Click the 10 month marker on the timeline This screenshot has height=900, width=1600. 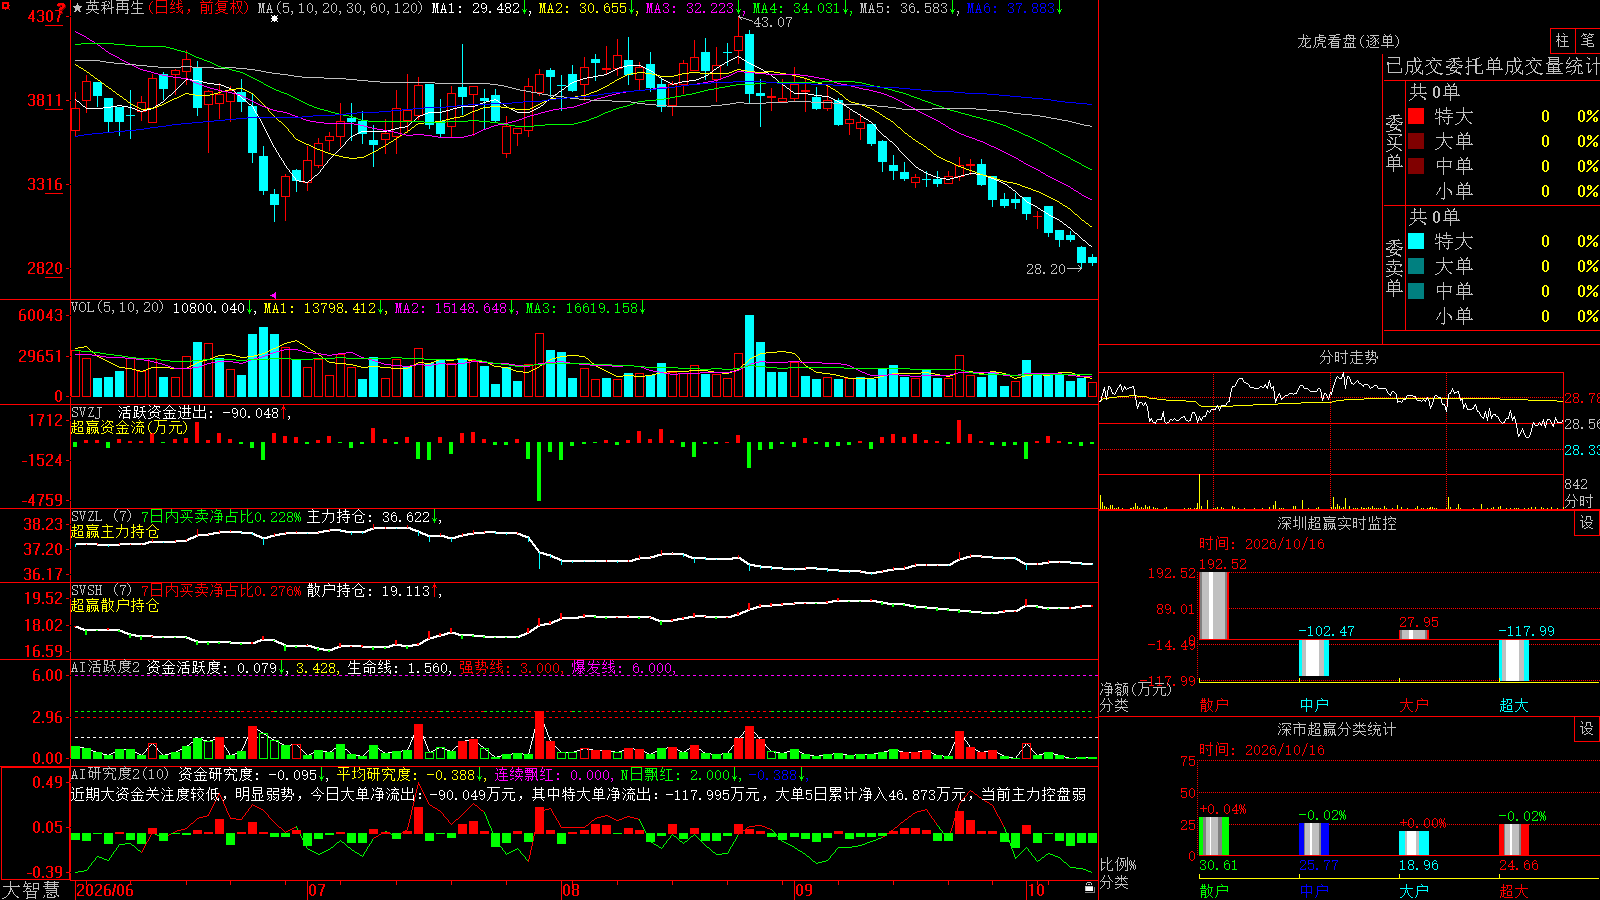tap(1036, 890)
